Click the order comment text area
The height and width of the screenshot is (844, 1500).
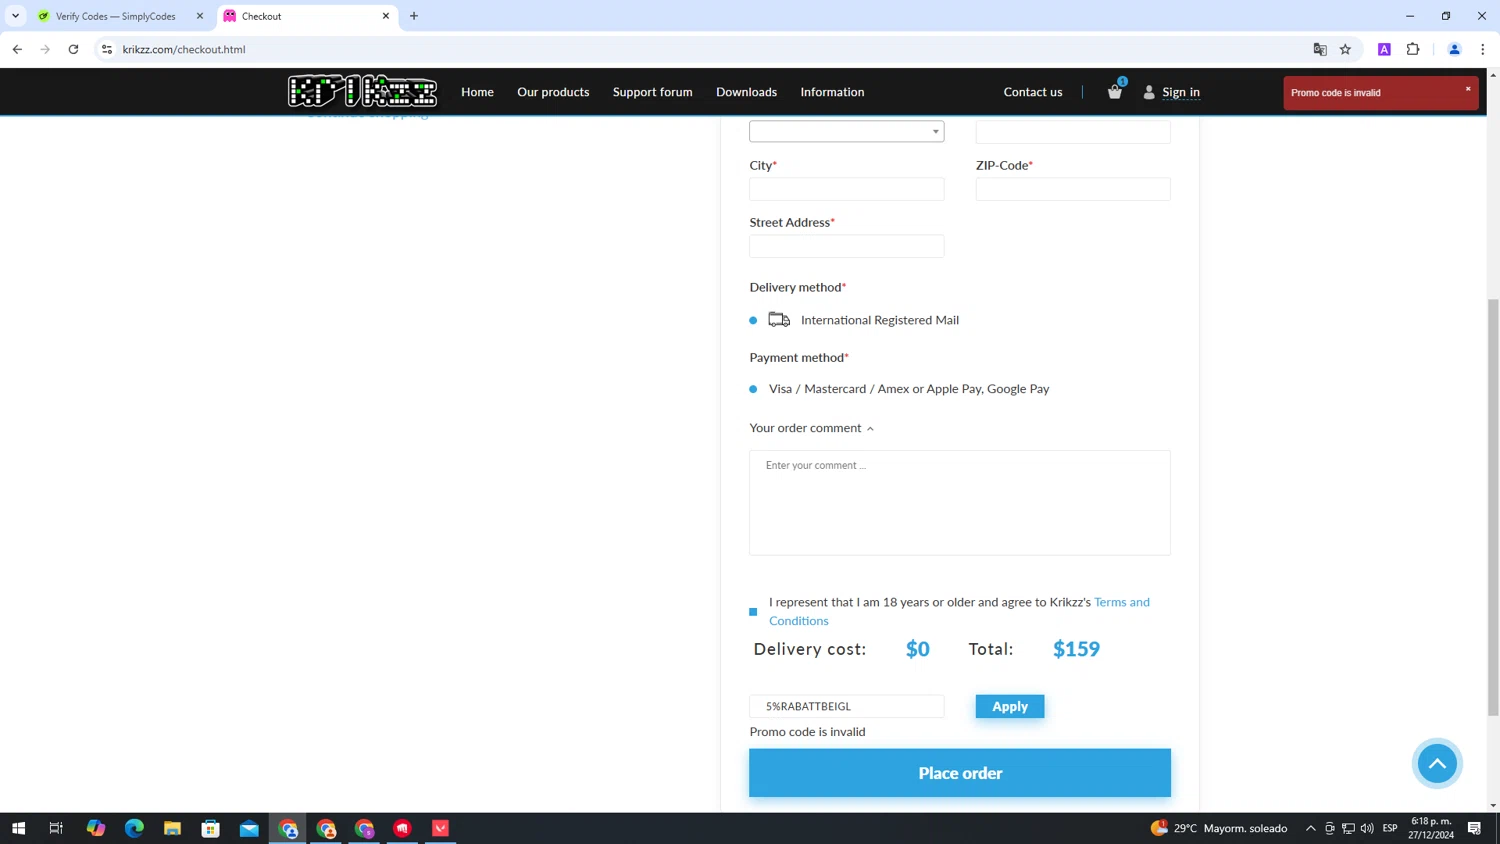[x=960, y=503]
